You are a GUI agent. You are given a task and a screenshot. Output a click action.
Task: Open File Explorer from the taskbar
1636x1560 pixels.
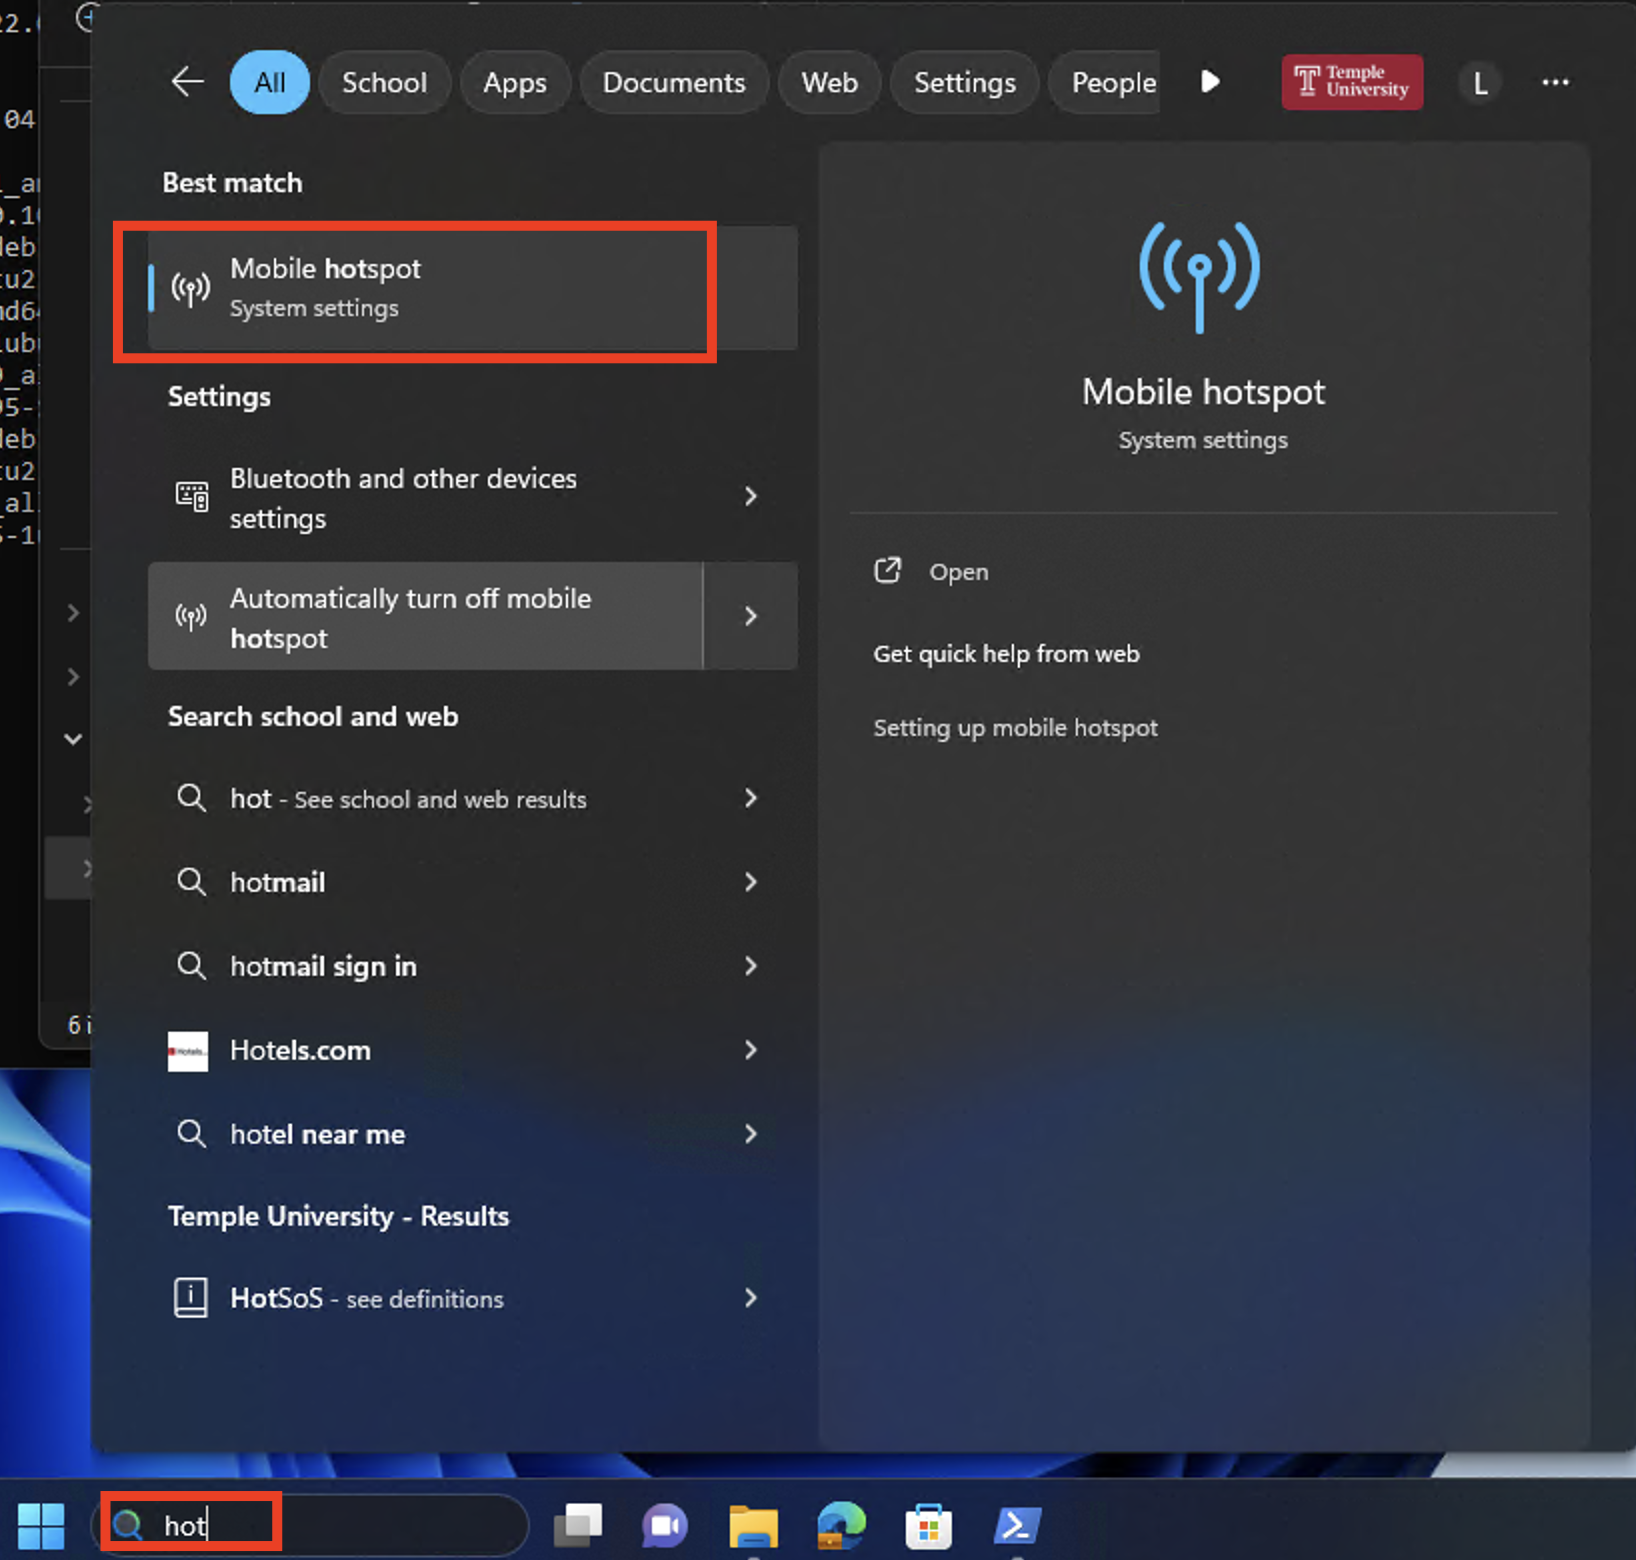coord(753,1525)
